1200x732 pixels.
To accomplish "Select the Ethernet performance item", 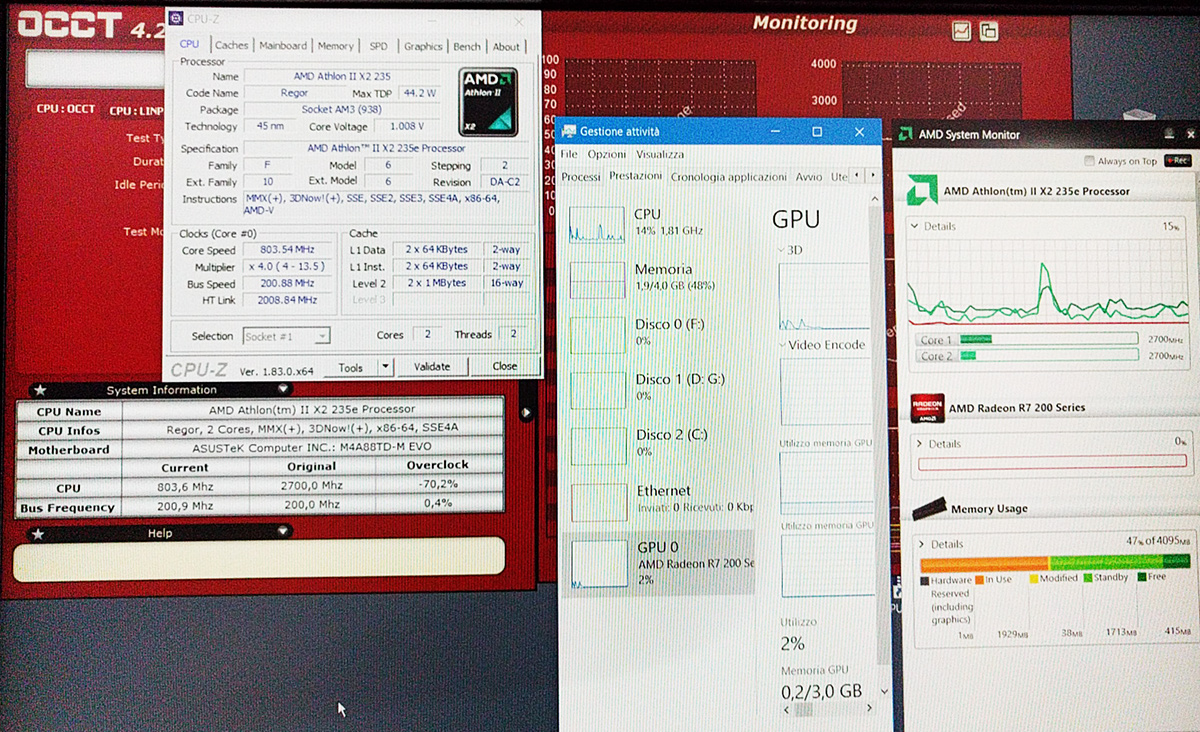I will point(660,499).
